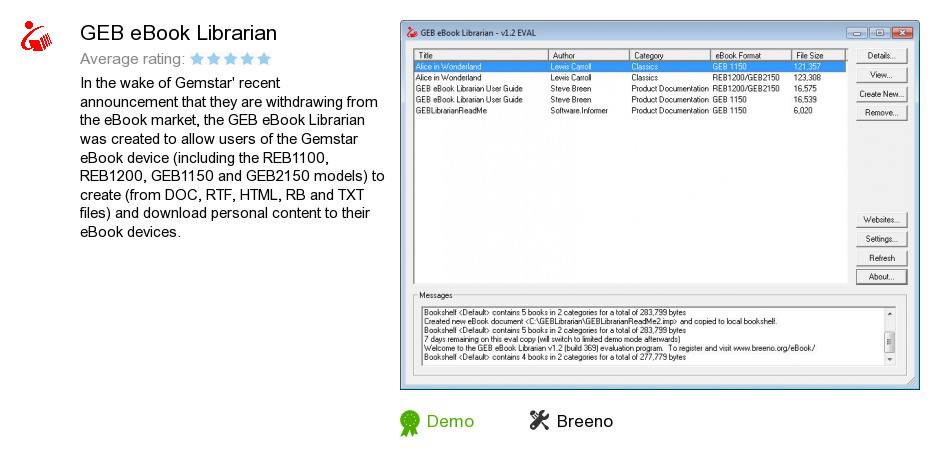Click the app icon in window title bar
This screenshot has height=467, width=940.
[x=411, y=32]
